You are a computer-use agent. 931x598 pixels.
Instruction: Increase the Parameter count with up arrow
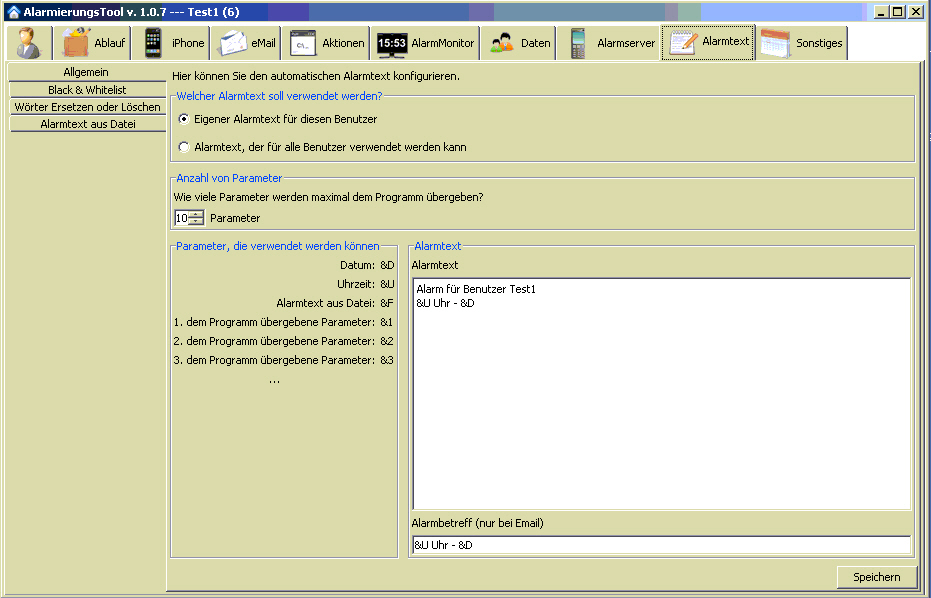click(x=196, y=214)
